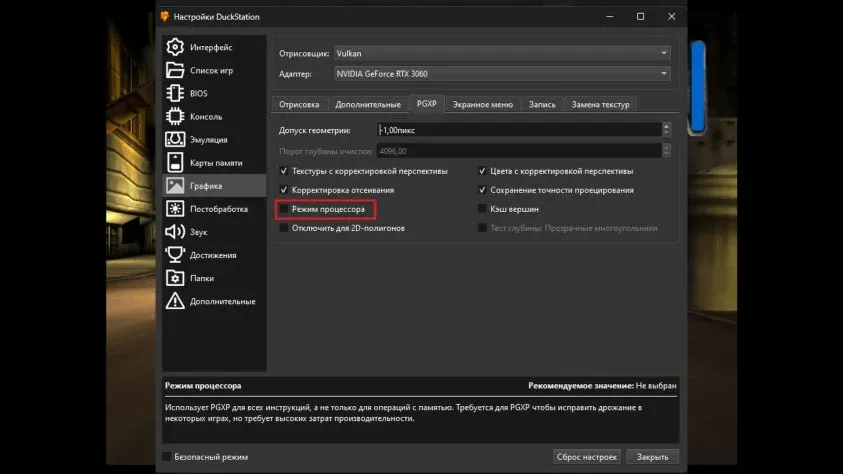The image size is (843, 474).
Task: Open Список игр folder icon
Action: (175, 70)
